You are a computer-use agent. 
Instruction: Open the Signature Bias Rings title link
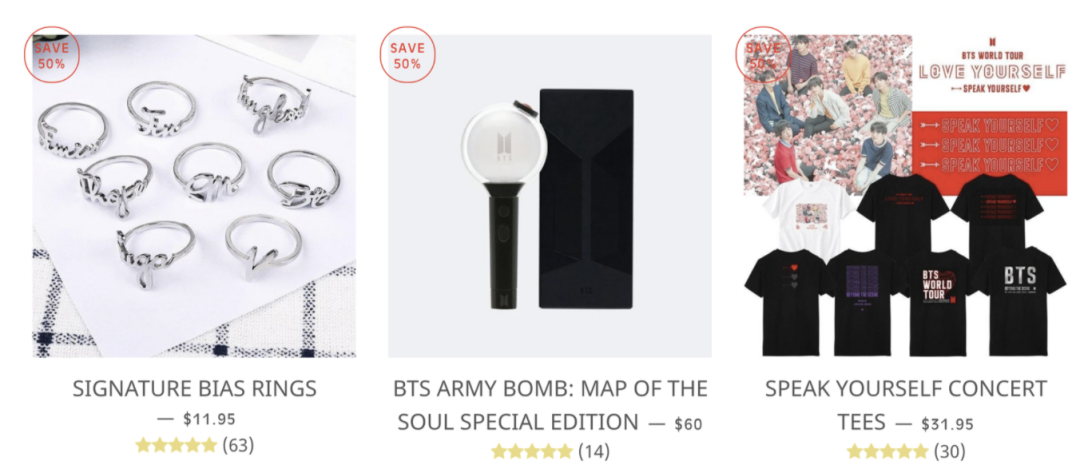[194, 388]
